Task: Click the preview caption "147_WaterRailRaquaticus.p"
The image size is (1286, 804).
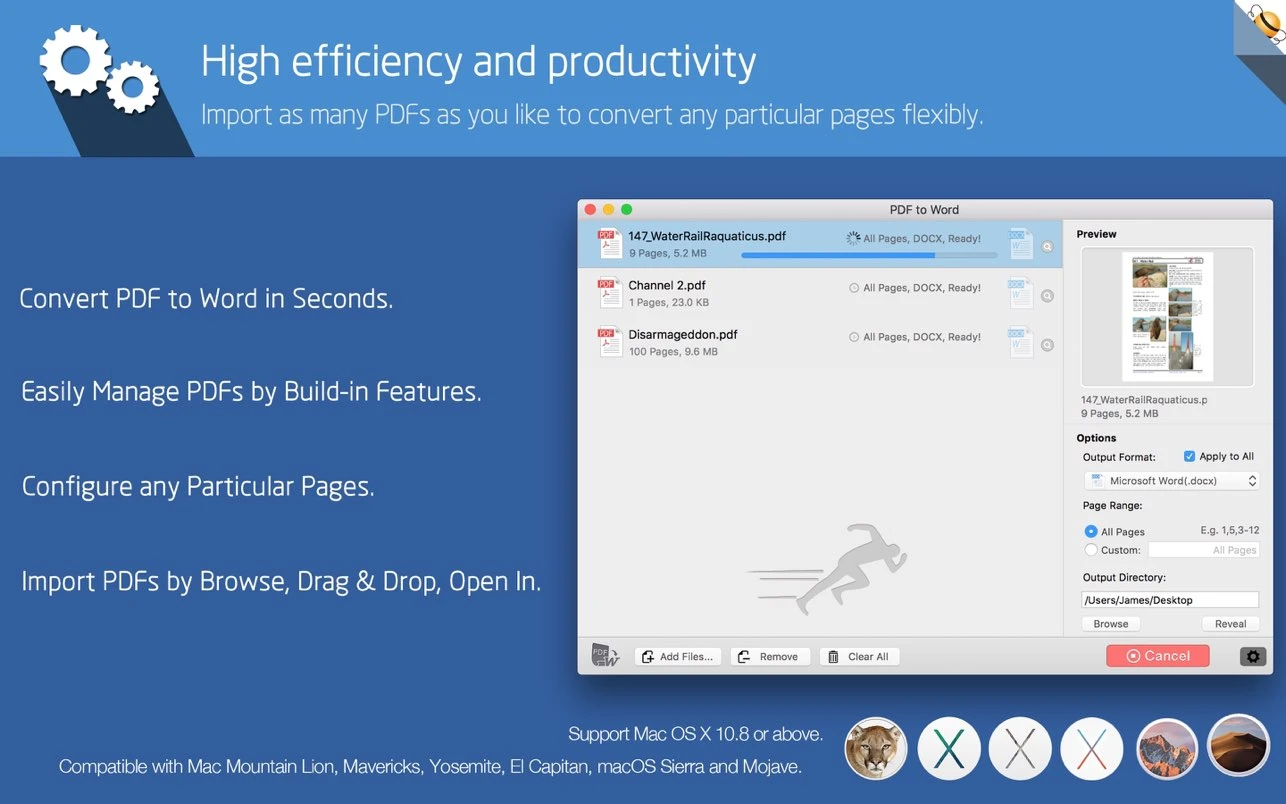Action: (x=1144, y=400)
